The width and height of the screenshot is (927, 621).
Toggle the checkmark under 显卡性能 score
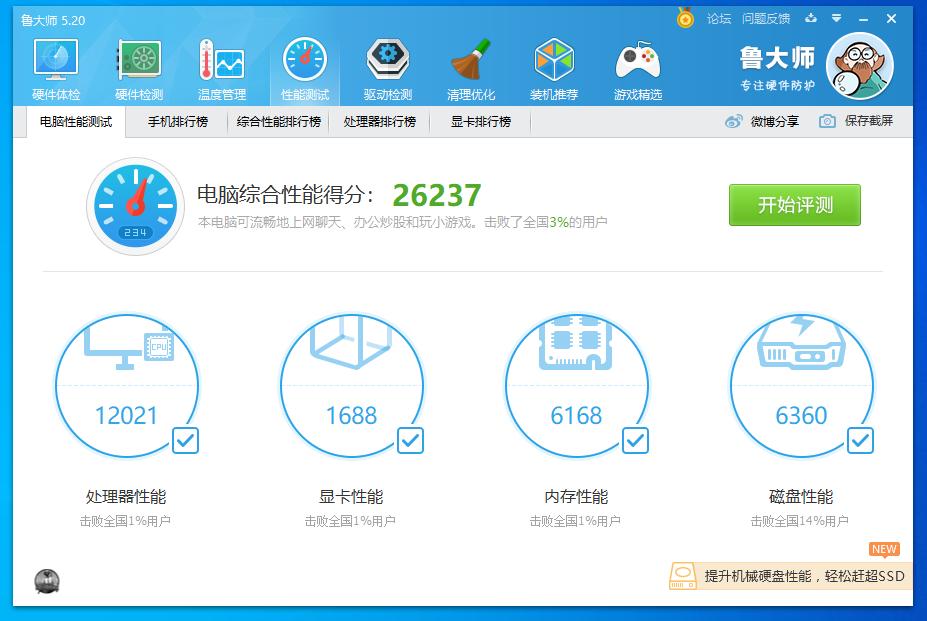409,440
